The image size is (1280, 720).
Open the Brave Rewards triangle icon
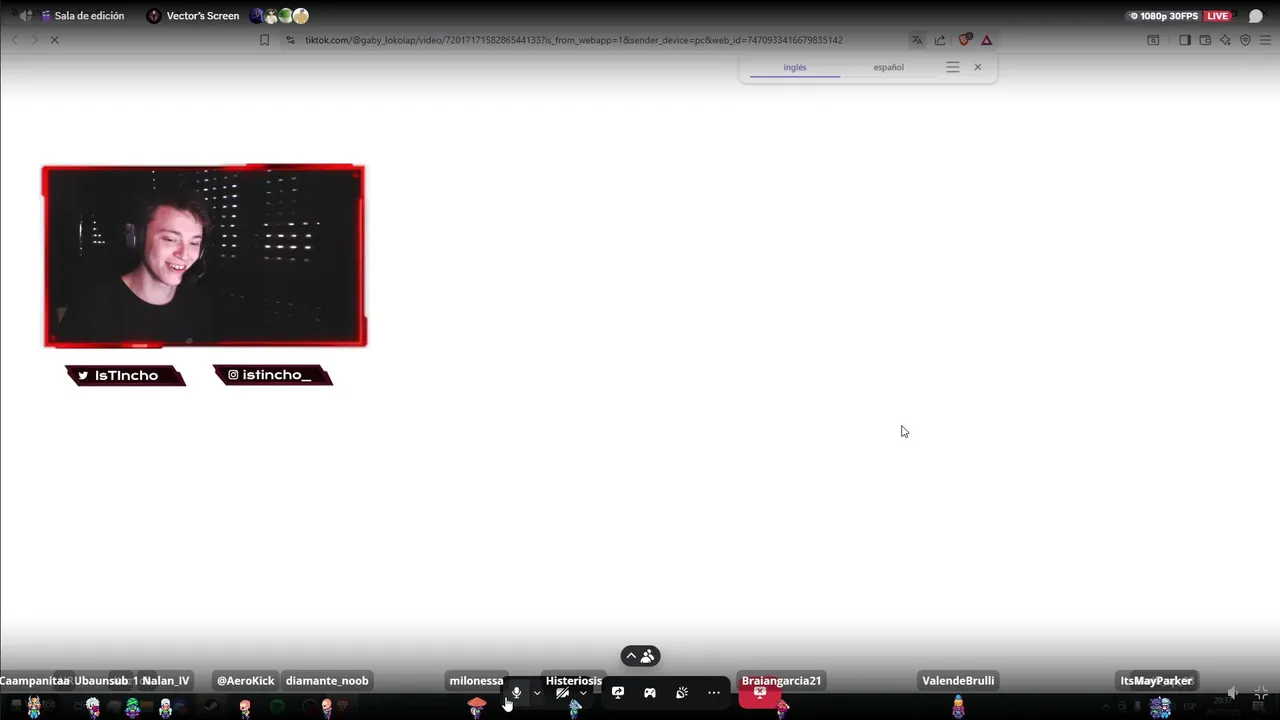coord(987,40)
